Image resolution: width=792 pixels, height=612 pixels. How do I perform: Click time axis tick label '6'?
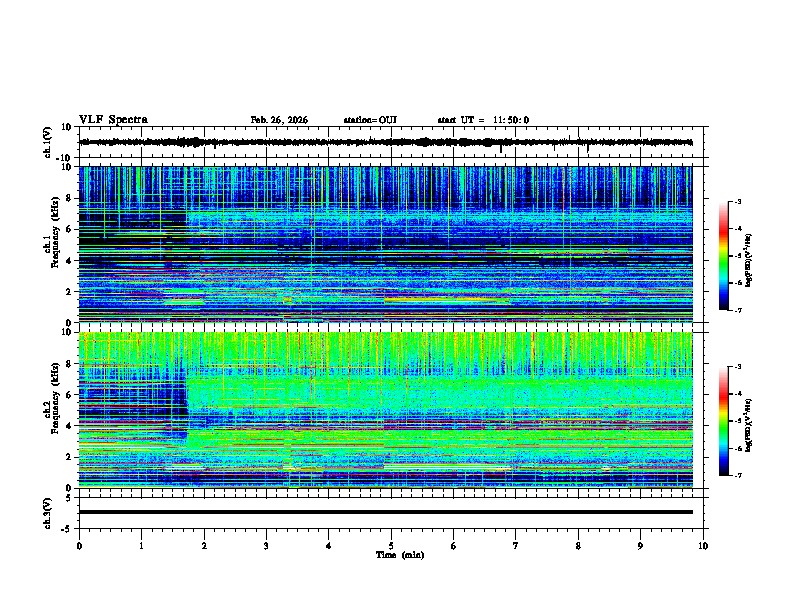click(x=454, y=546)
